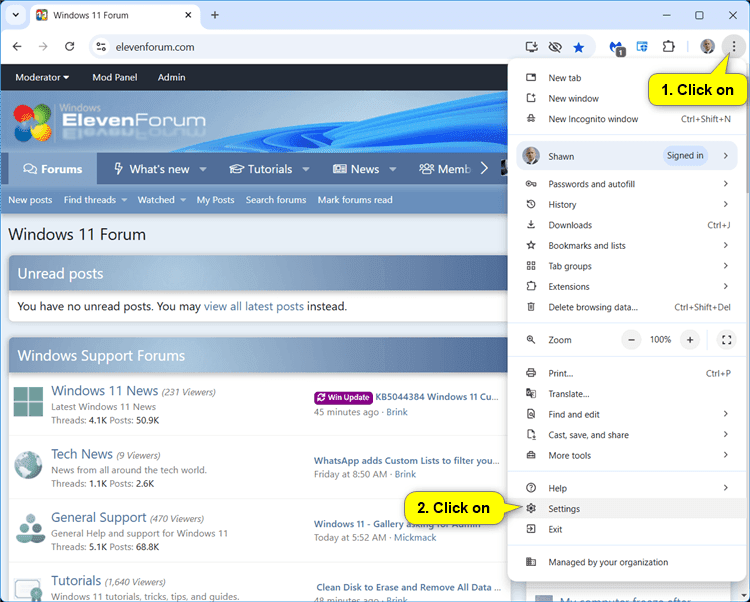Expand Bookmarks and lists submenu
This screenshot has width=750, height=602.
(x=627, y=245)
